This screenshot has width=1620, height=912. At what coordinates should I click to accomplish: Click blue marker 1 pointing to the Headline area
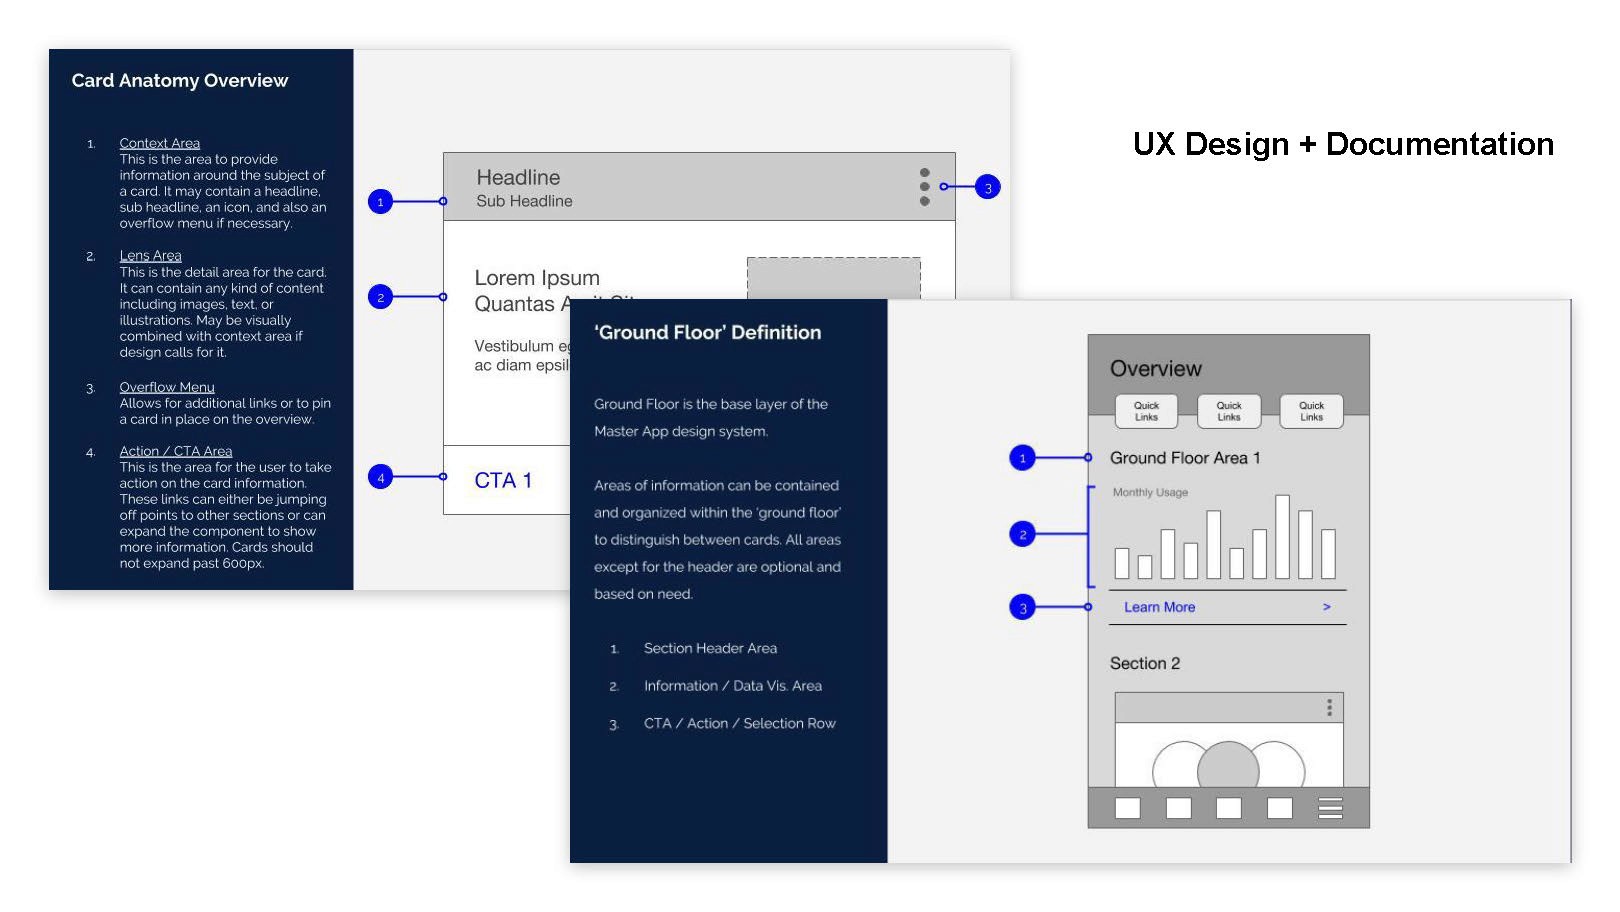(380, 202)
